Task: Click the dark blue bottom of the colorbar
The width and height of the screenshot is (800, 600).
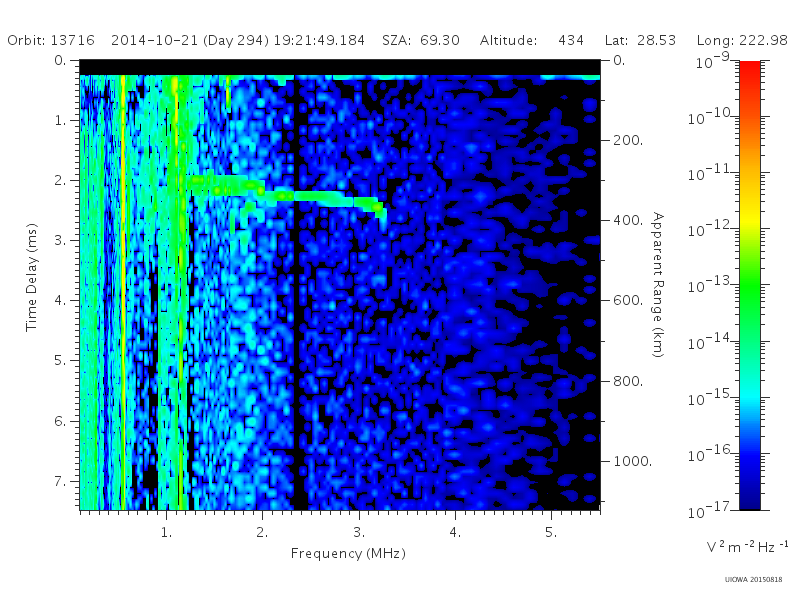Action: tap(750, 500)
